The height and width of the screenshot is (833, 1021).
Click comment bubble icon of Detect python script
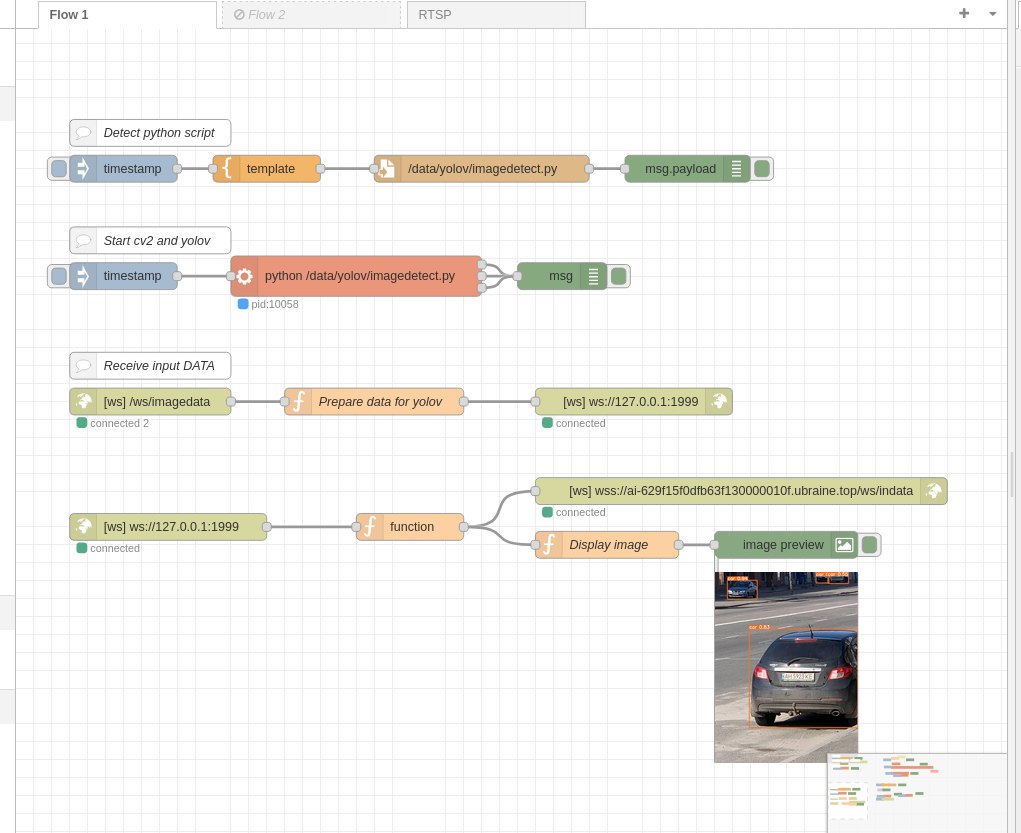pos(83,133)
